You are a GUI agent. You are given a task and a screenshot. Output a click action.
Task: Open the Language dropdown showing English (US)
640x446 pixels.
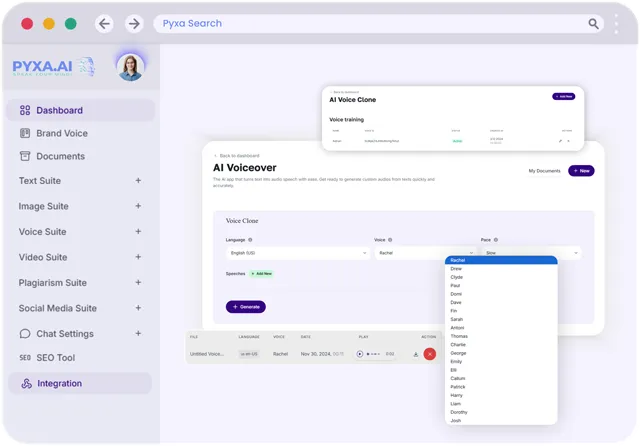(x=298, y=253)
